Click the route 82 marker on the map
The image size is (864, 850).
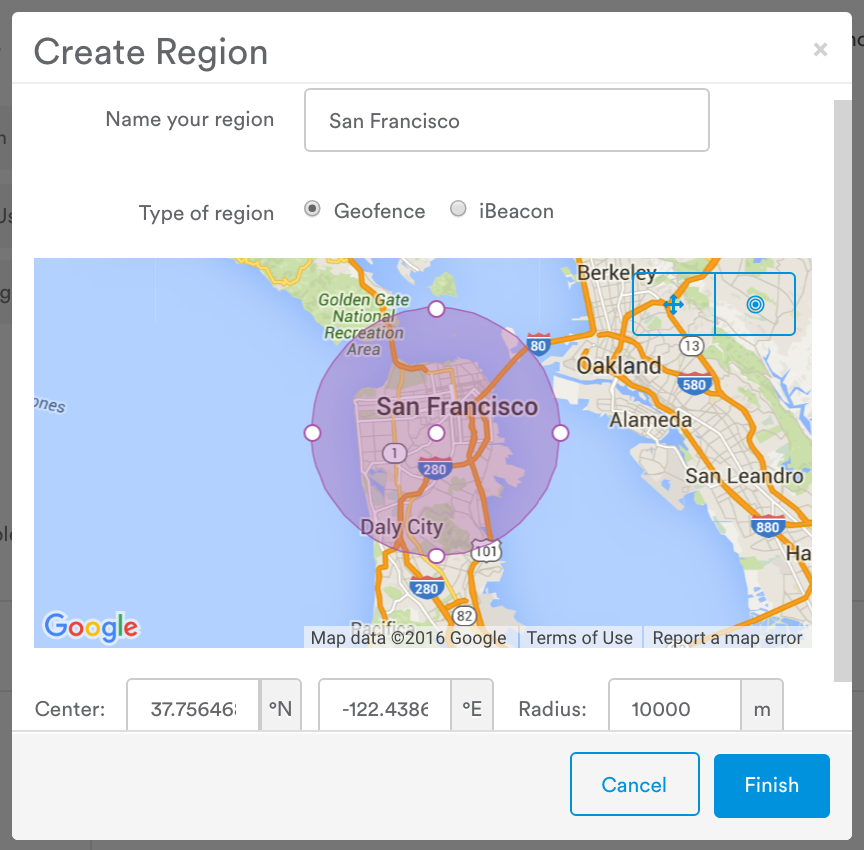pos(464,615)
